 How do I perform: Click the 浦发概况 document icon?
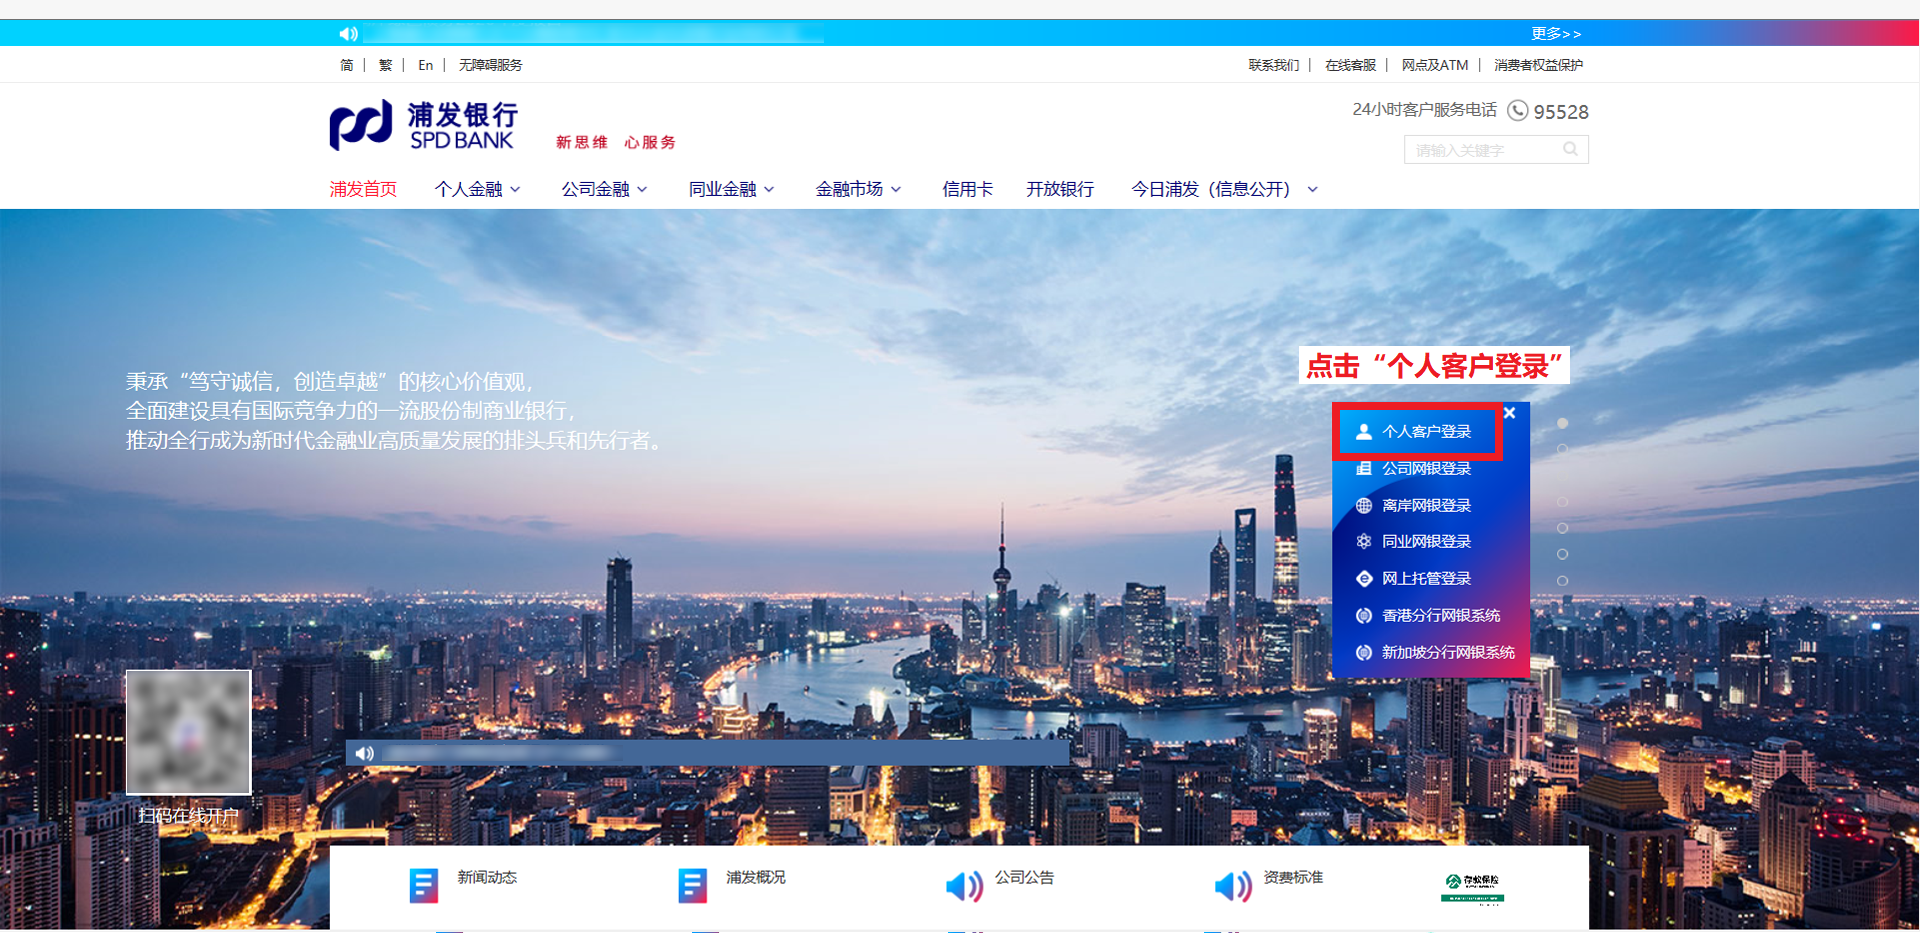pos(692,886)
